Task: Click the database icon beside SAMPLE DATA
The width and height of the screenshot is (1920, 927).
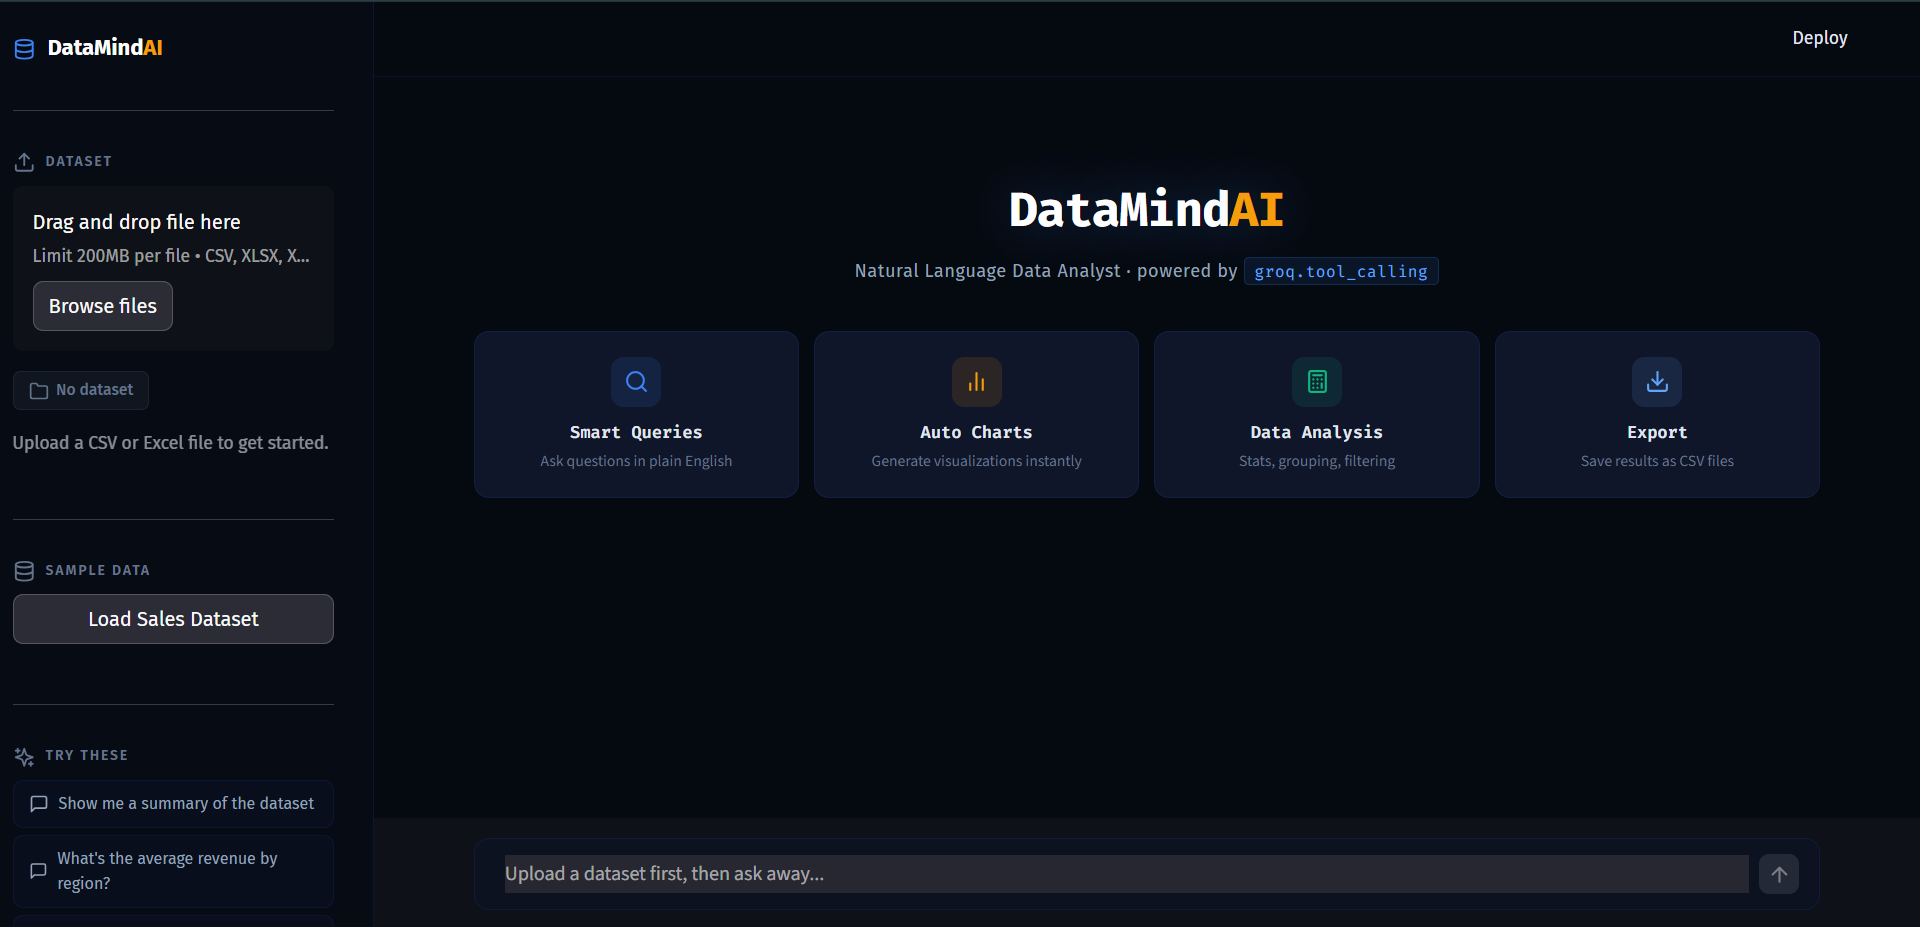Action: [24, 571]
